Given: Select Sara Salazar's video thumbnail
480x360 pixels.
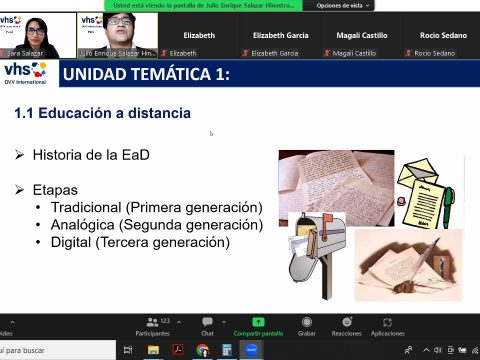Looking at the screenshot, I should pyautogui.click(x=38, y=35).
